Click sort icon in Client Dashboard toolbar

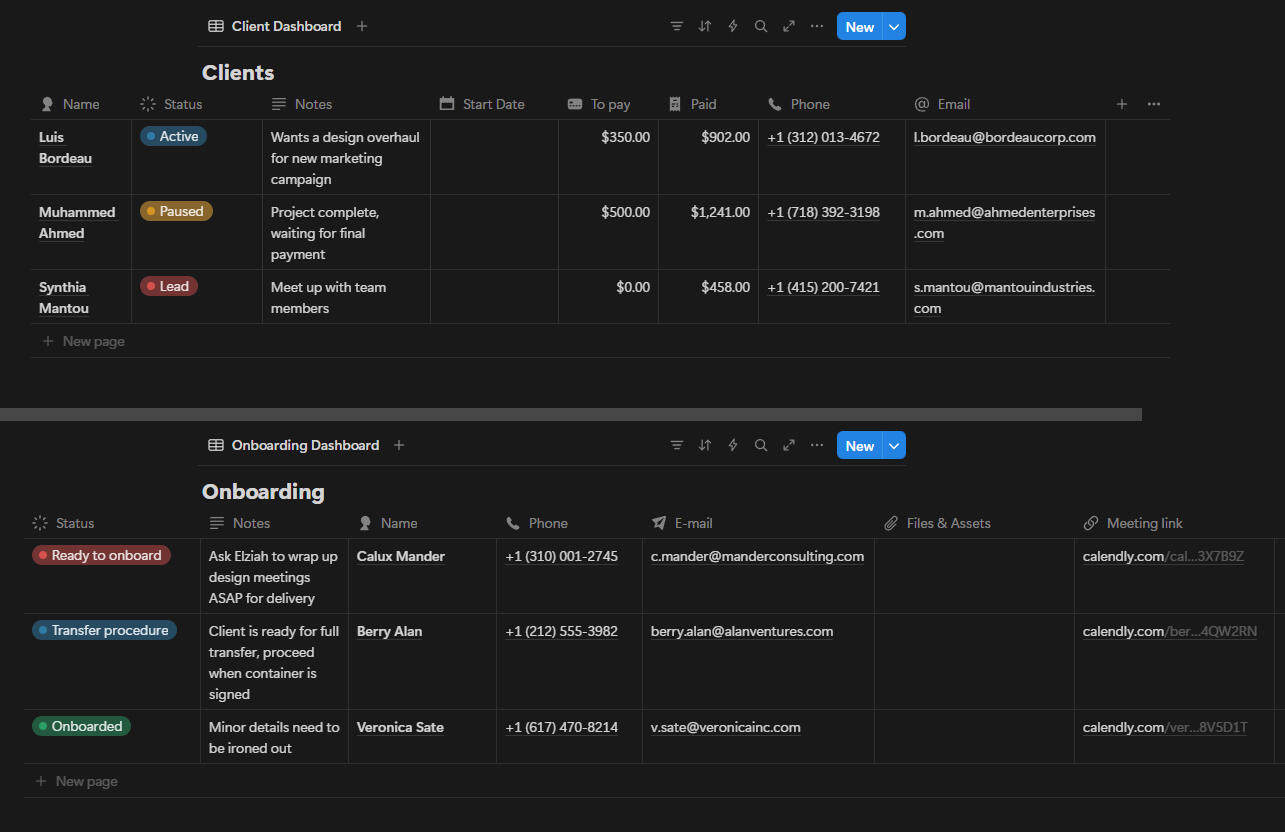tap(705, 27)
